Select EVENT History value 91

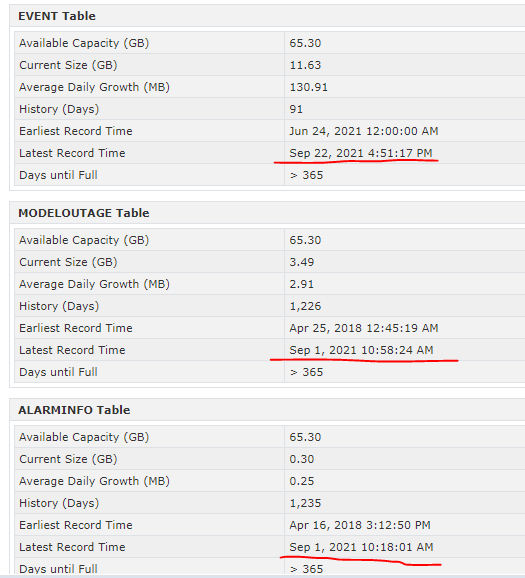pyautogui.click(x=296, y=109)
